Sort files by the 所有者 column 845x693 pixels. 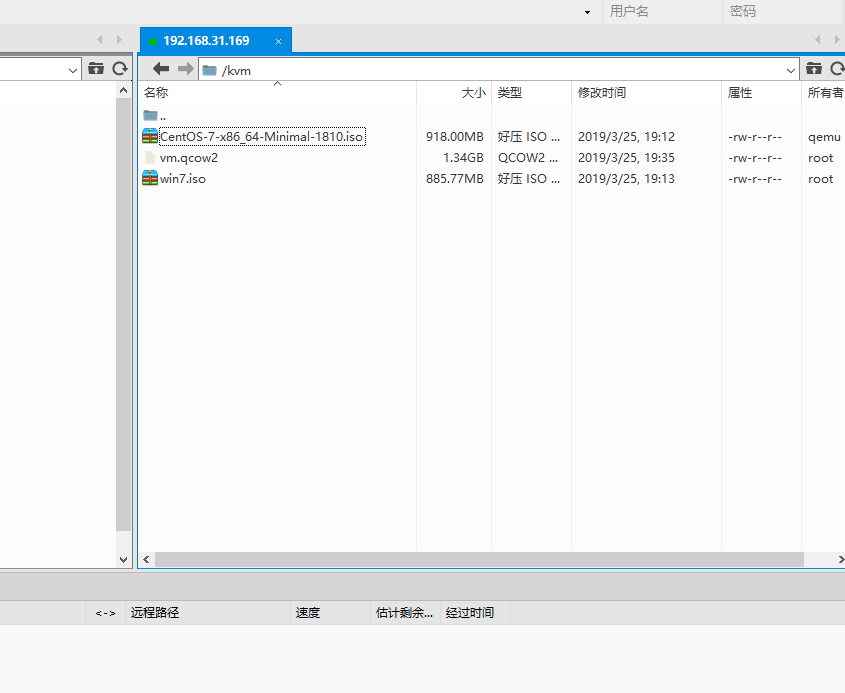pos(823,93)
